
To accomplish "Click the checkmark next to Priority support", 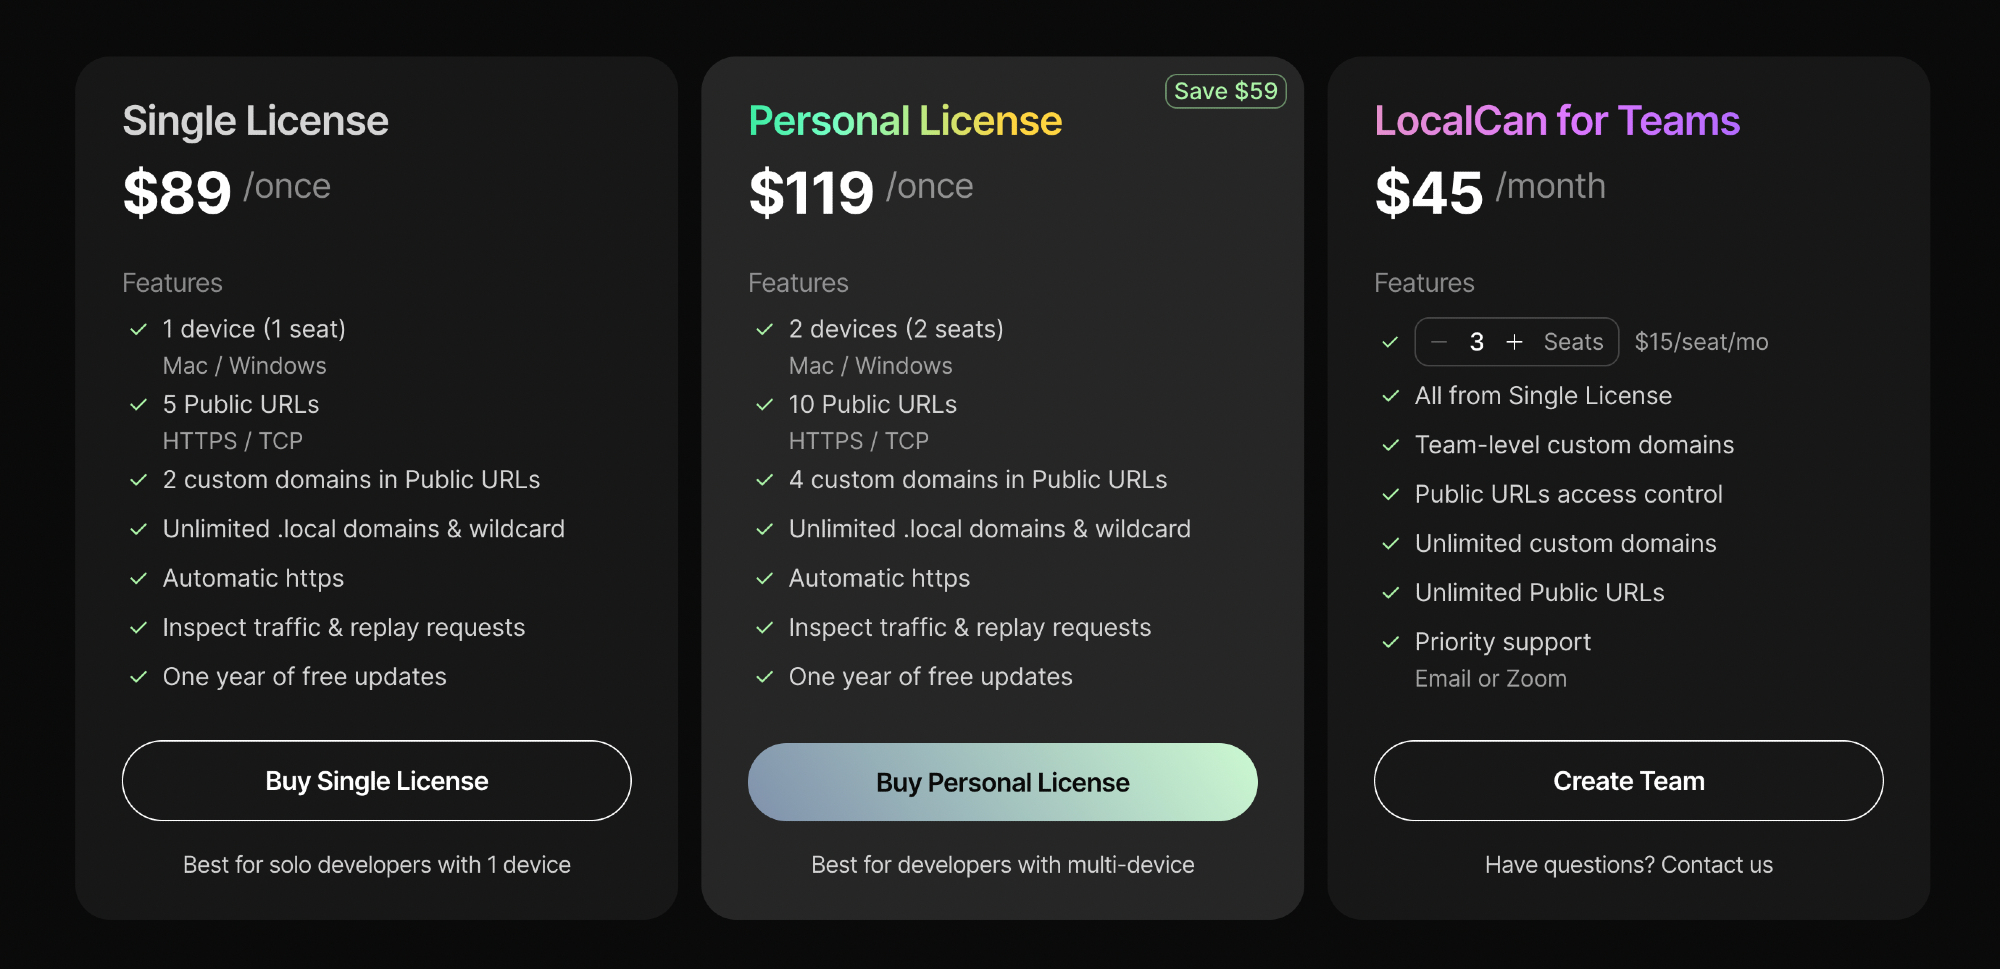I will [x=1390, y=642].
